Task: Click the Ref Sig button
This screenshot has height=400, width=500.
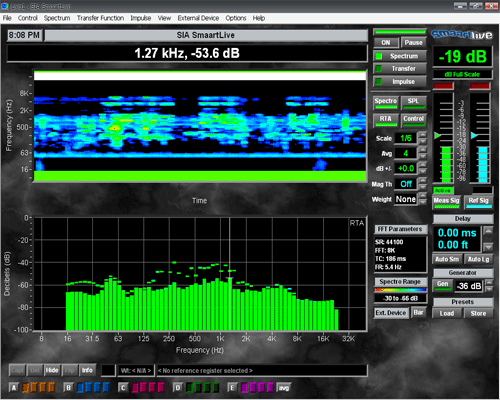Action: 478,202
